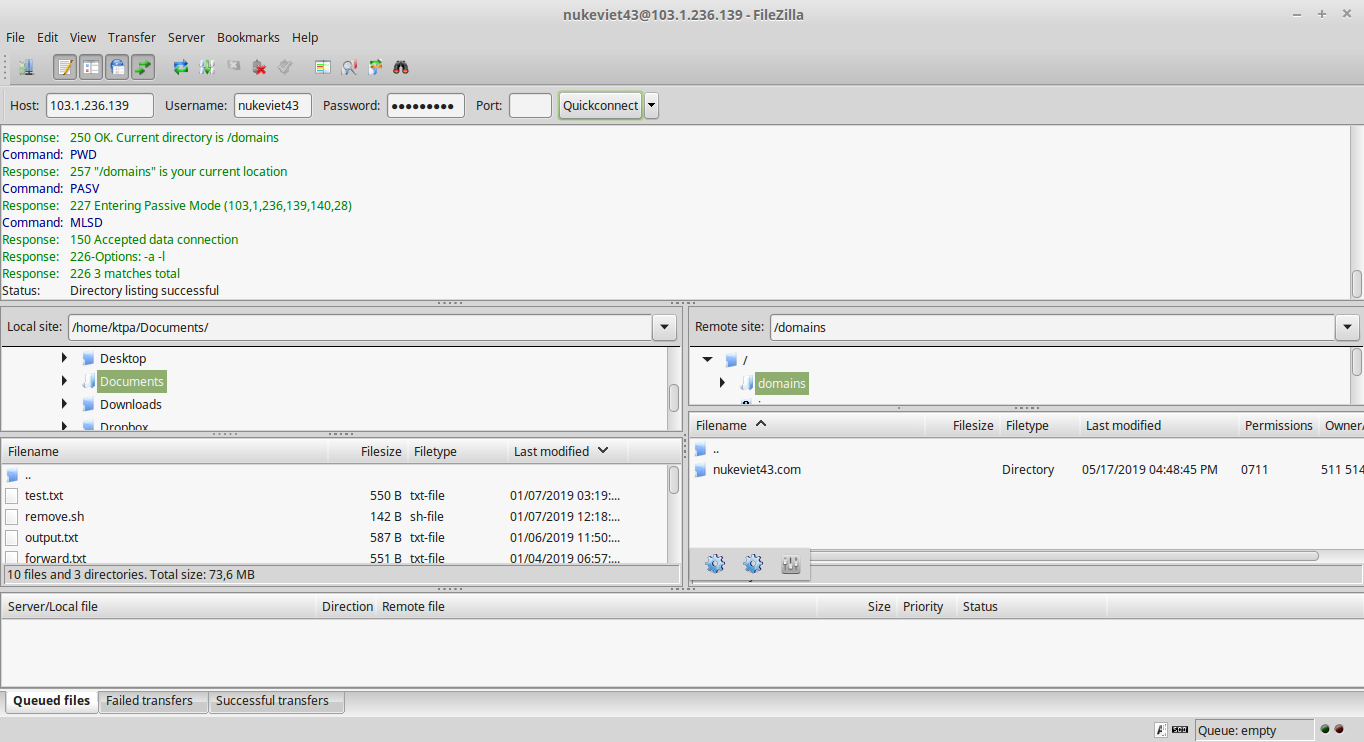This screenshot has height=742, width=1364.
Task: Switch to the Queued files tab
Action: (x=51, y=701)
